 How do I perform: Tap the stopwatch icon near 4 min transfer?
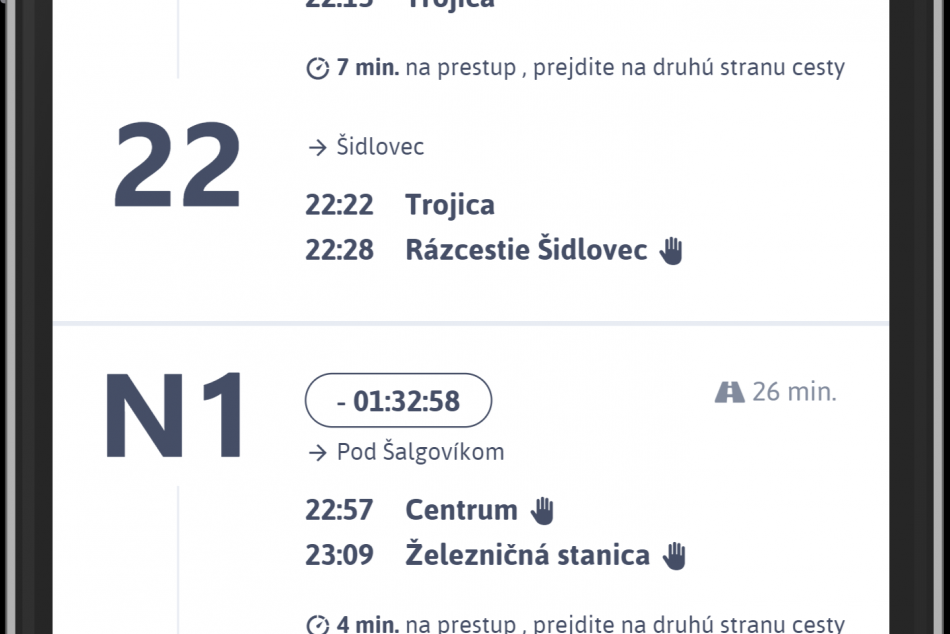(x=316, y=624)
